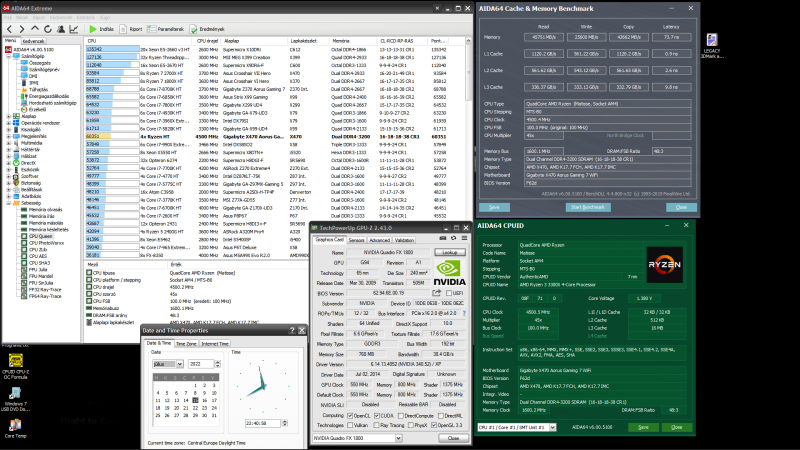Collapse the Számítógép tree node
The image size is (800, 450).
[x=9, y=56]
